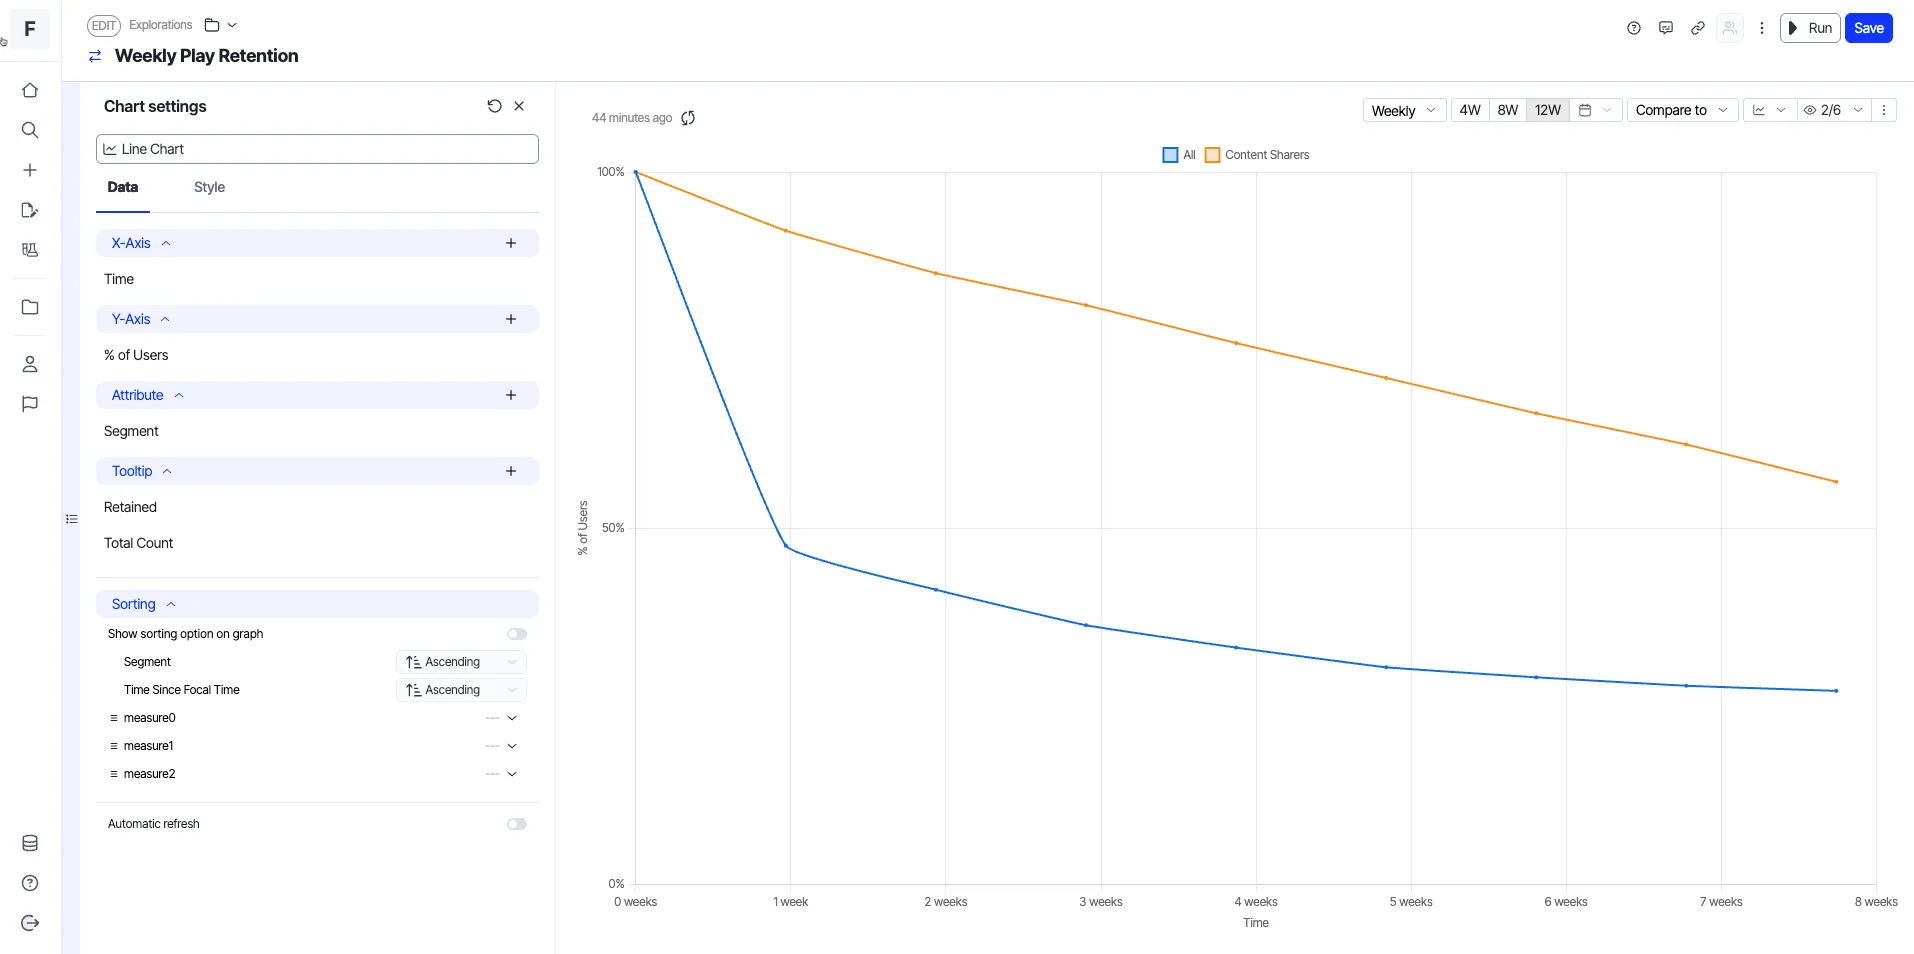Screen dimensions: 1914x954
Task: Click the Content Sharers orange legend swatch
Action: (1213, 155)
